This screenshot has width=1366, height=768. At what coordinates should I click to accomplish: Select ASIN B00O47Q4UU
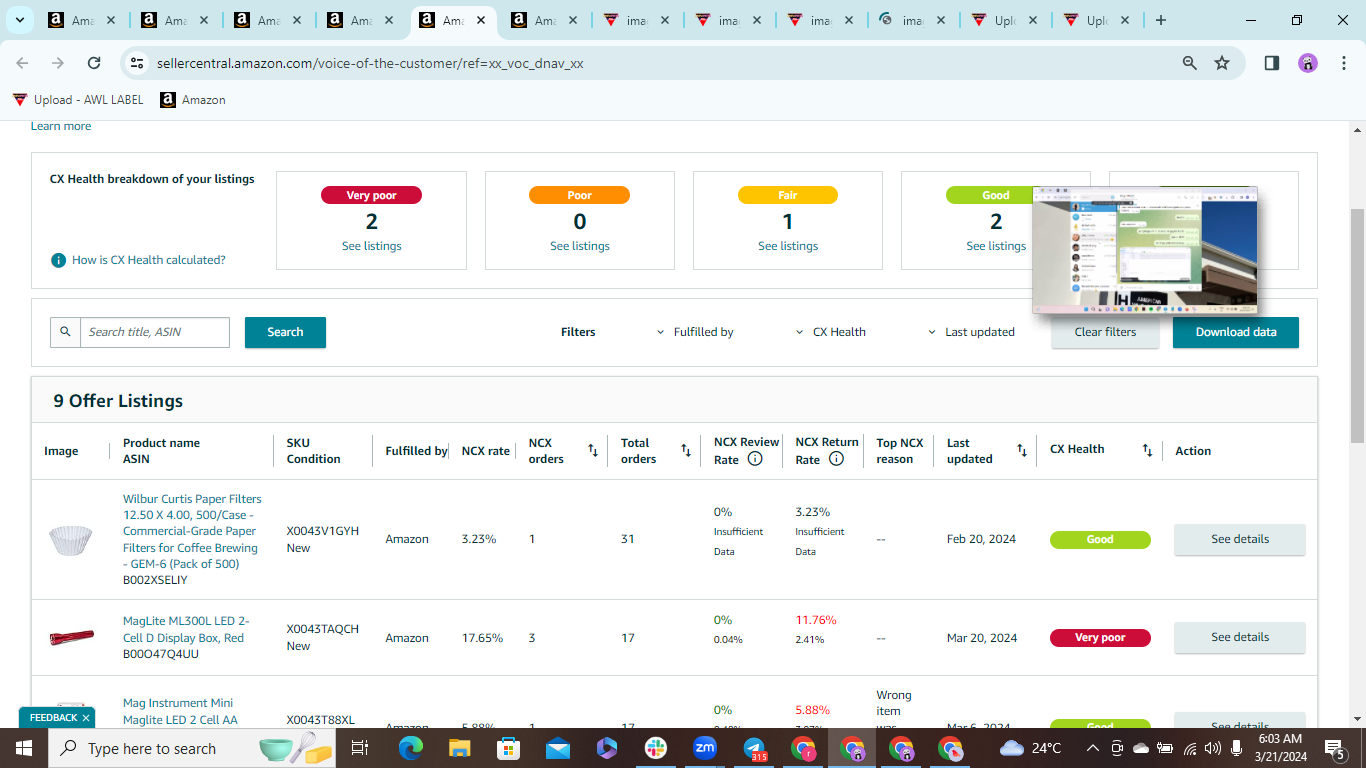[161, 654]
